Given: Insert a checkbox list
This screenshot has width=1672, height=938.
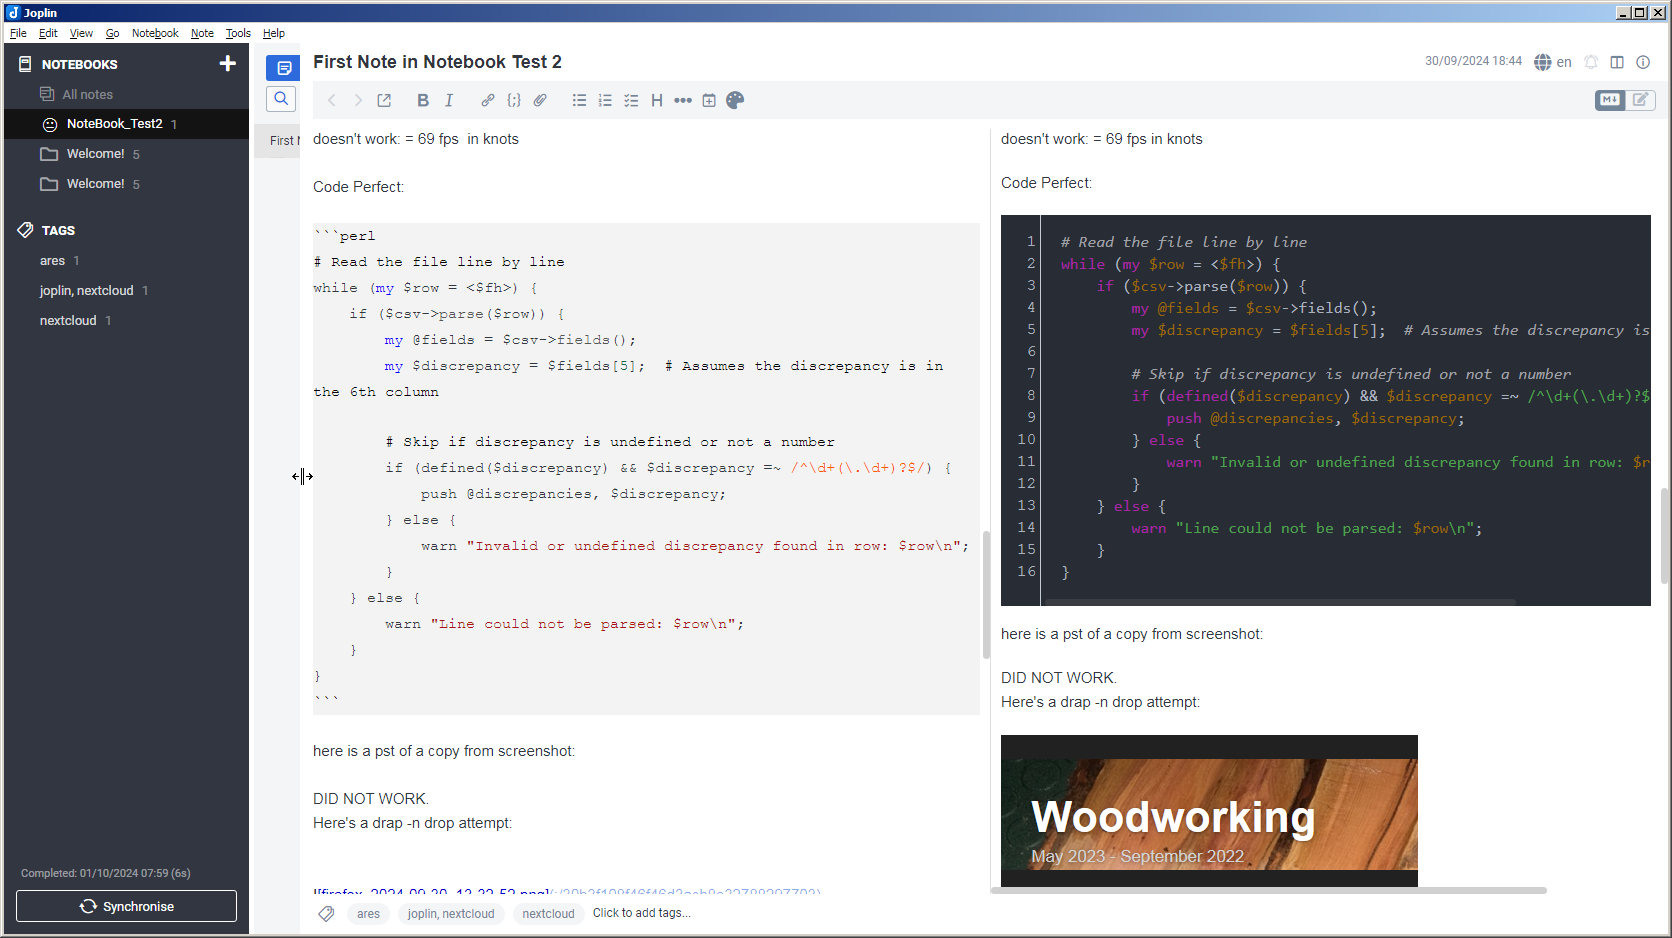Looking at the screenshot, I should tap(631, 100).
